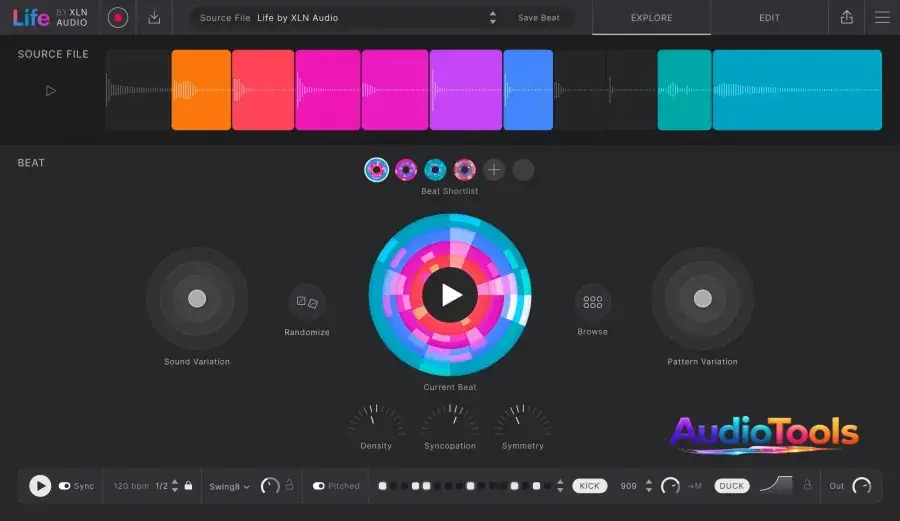The height and width of the screenshot is (521, 900).
Task: Click the Symmetry knob
Action: click(x=522, y=421)
